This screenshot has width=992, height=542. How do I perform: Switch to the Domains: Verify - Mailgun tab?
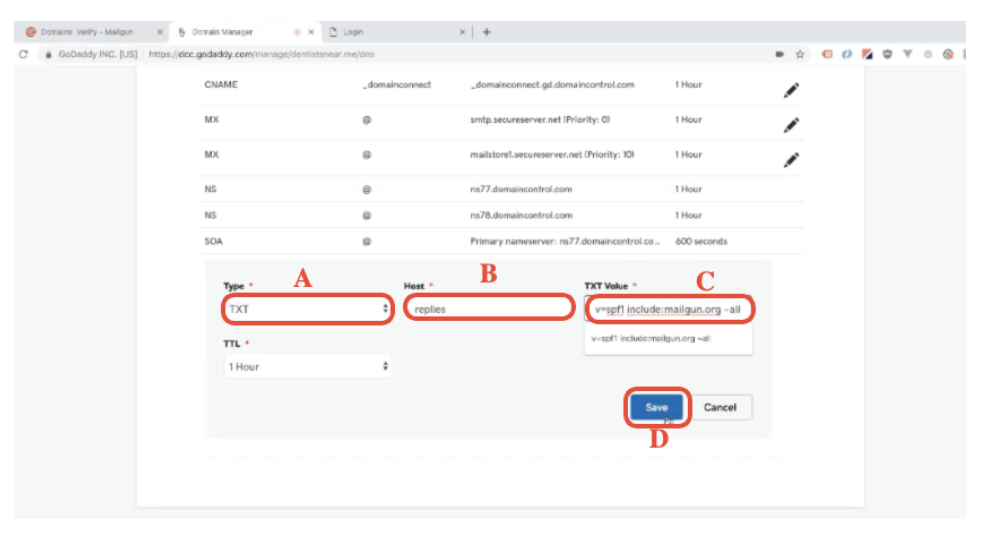point(85,32)
